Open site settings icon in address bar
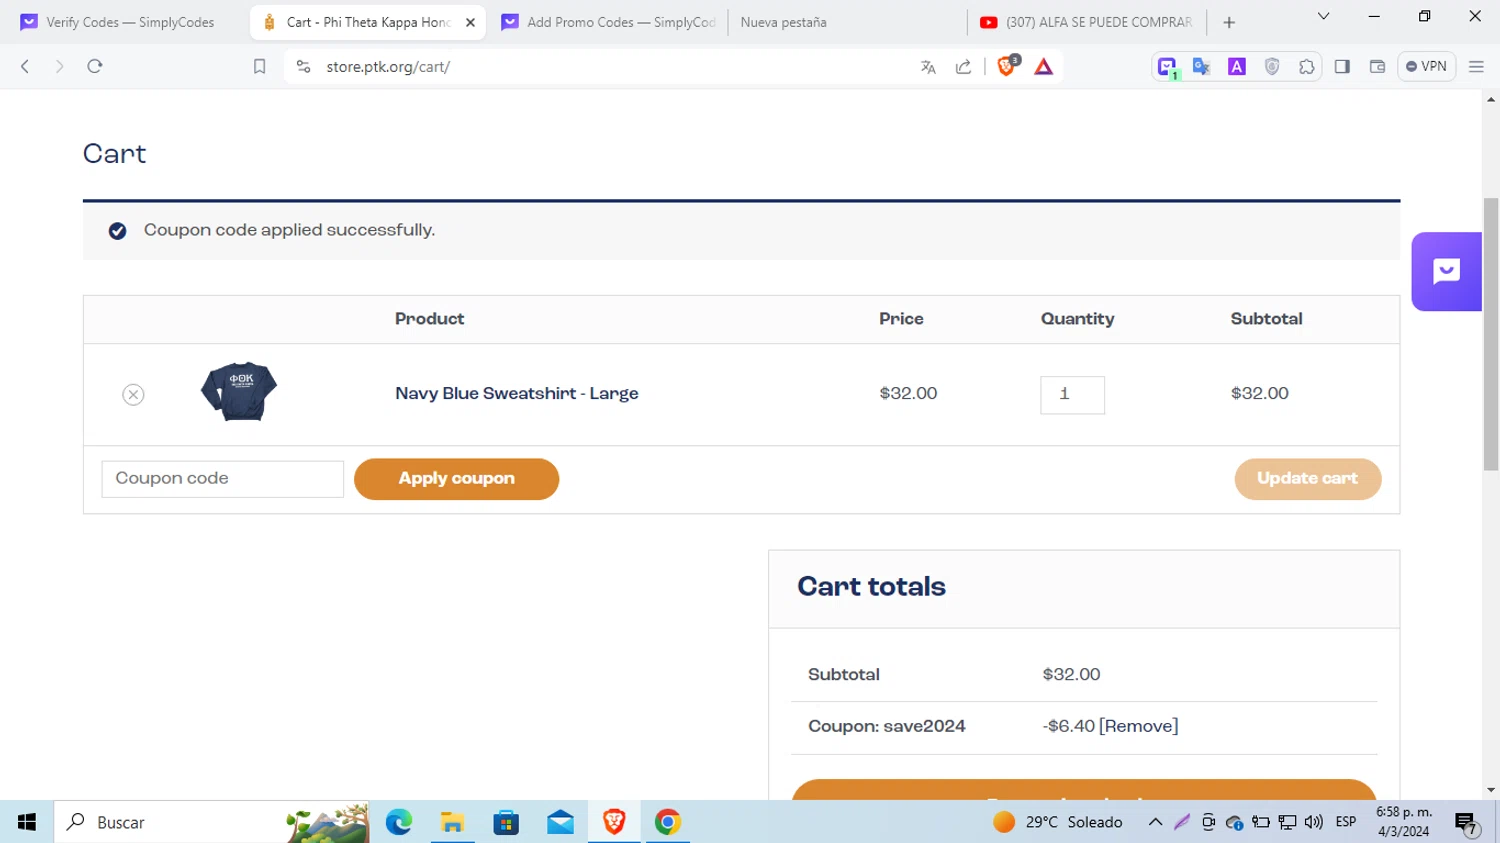The image size is (1500, 843). coord(303,66)
